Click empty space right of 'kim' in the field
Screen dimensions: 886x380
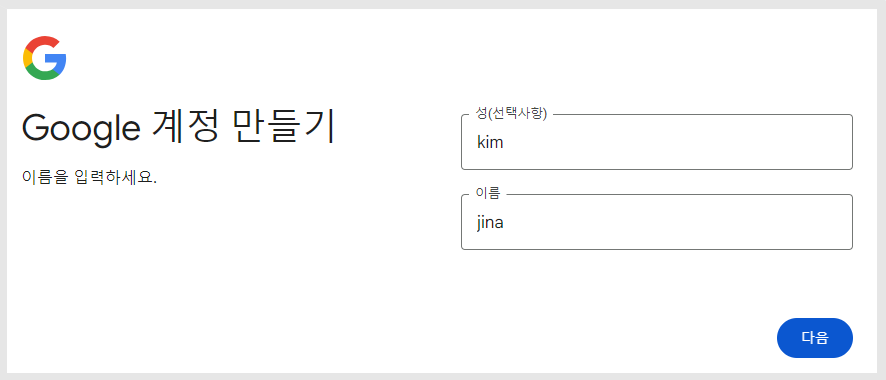click(x=678, y=142)
